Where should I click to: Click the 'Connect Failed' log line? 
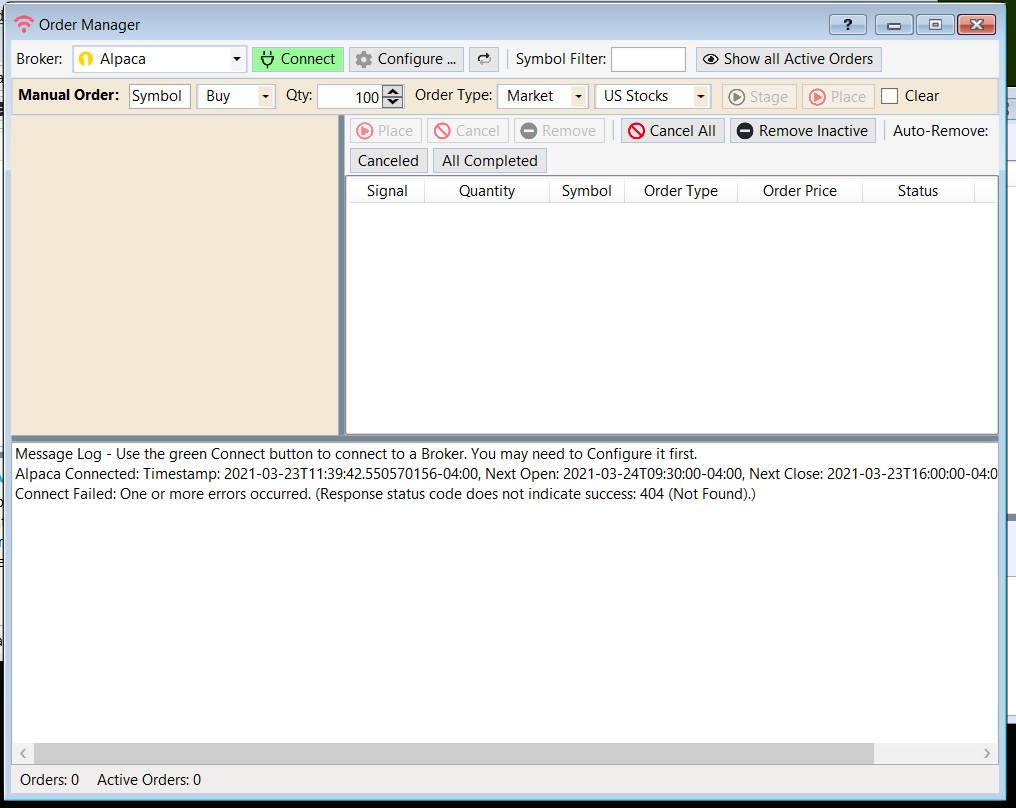coord(385,494)
